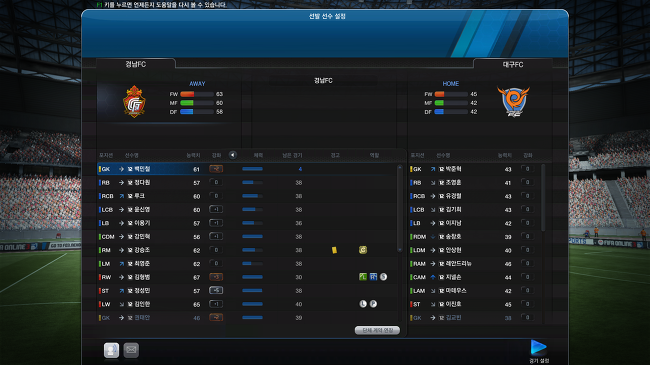Click the 12 season badge in Gyeongnam RB row
Screen dimensions: 650x365
tap(130, 182)
